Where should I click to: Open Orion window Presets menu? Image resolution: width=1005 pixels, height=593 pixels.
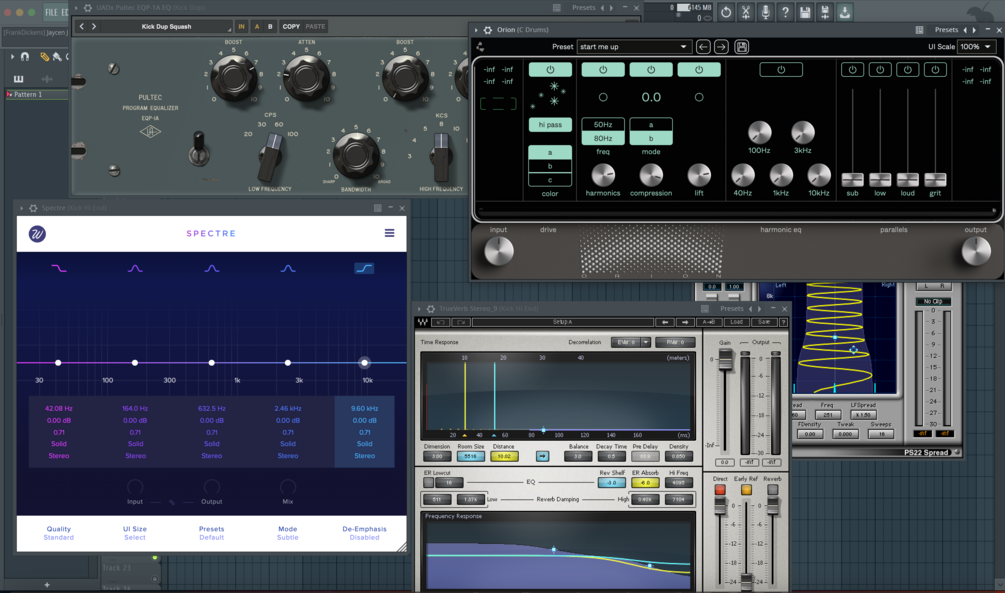click(946, 29)
